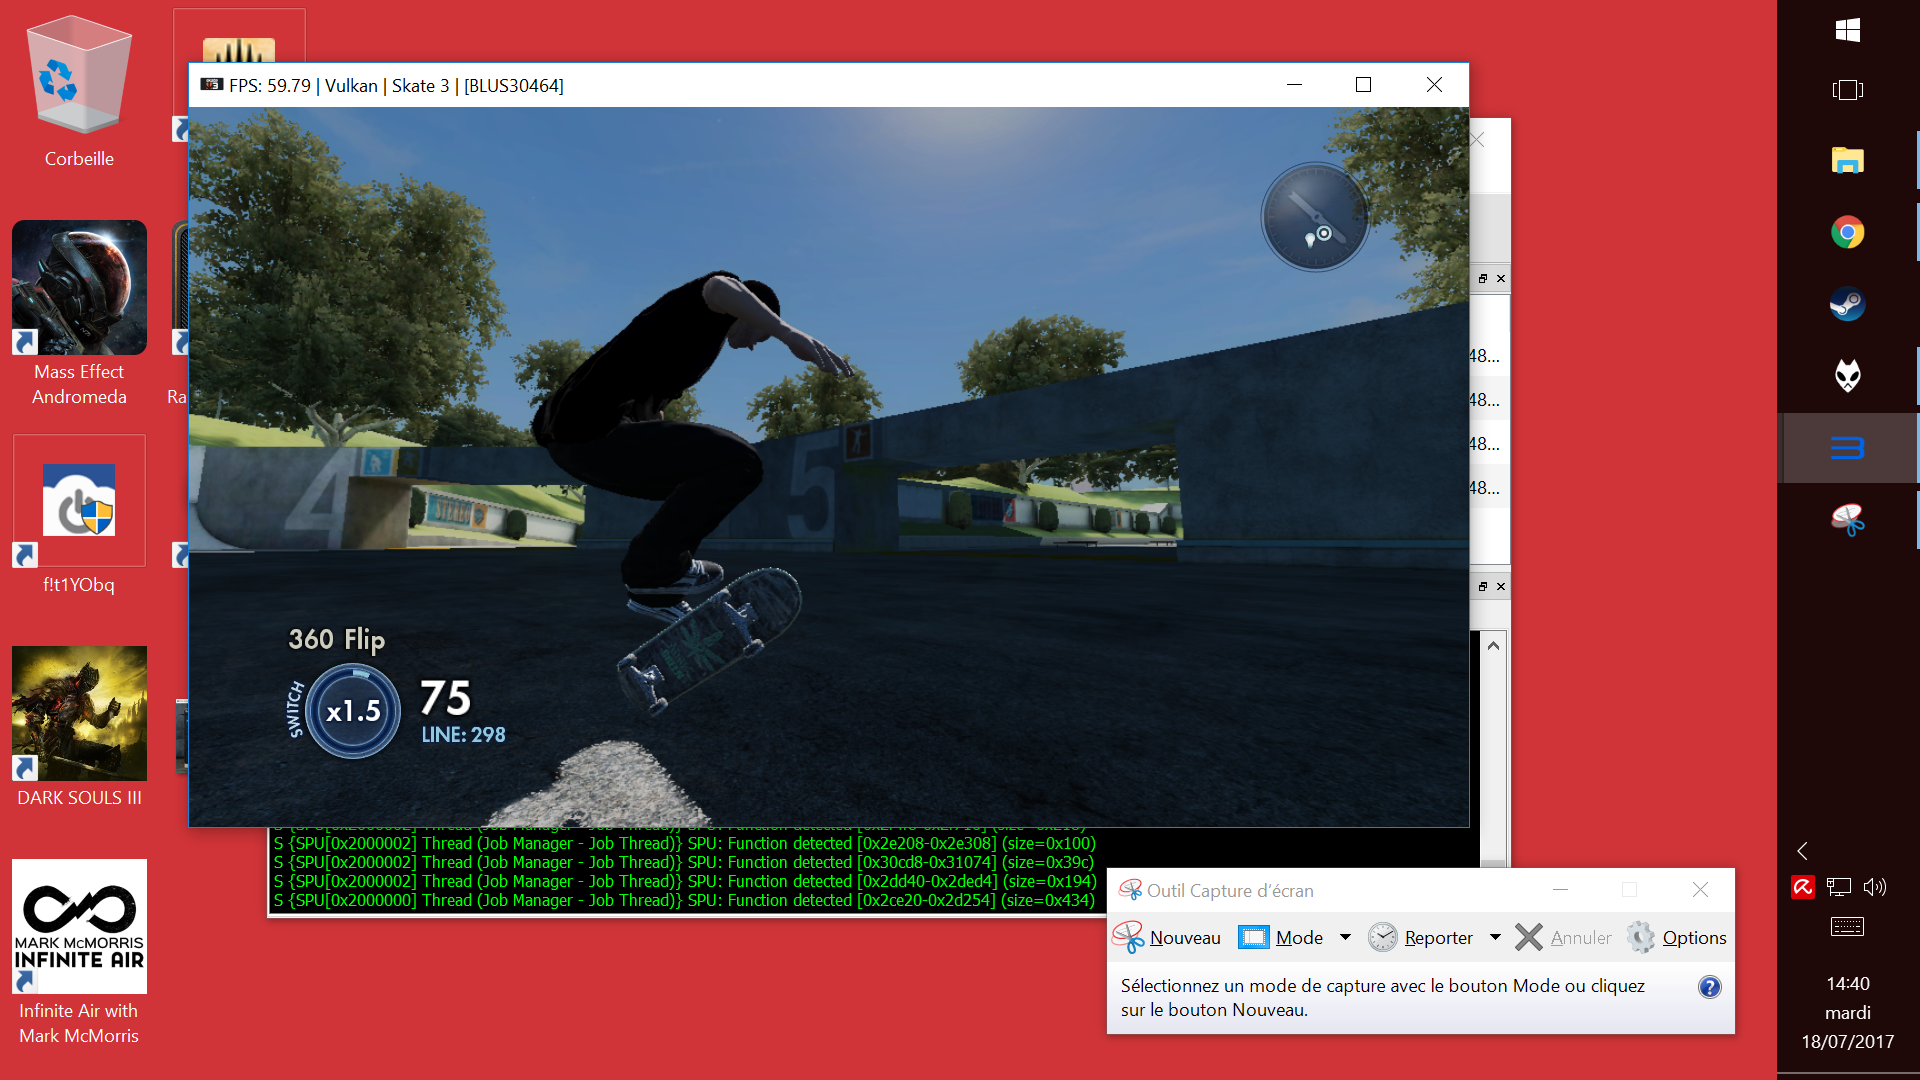Undock the RPCS3 log panel float button
Screen dimensions: 1920x1080
tap(1483, 587)
